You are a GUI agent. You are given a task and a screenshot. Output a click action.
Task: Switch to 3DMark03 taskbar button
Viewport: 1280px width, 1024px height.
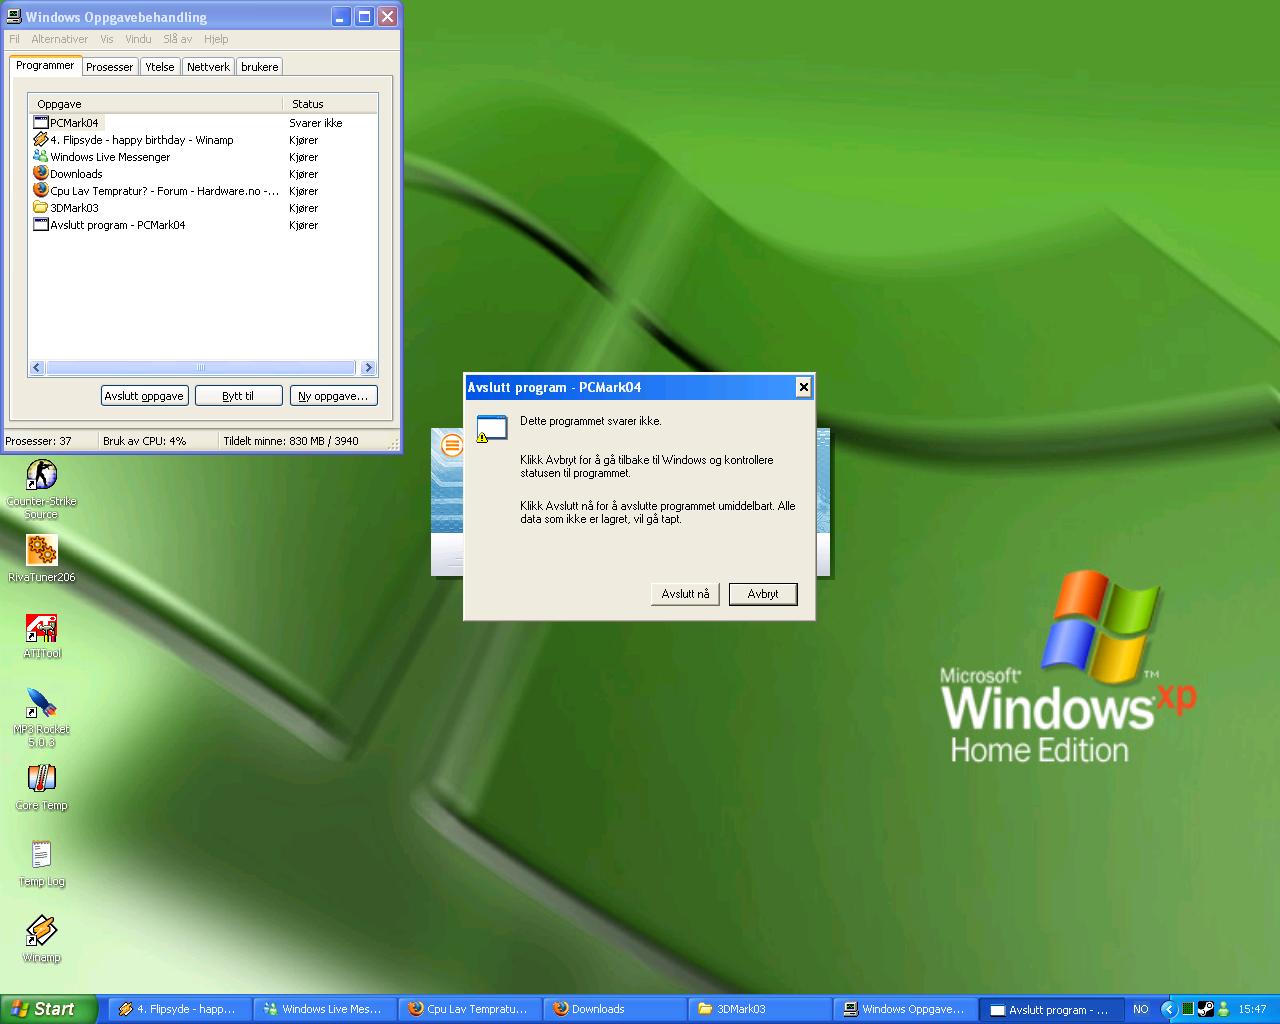759,1009
